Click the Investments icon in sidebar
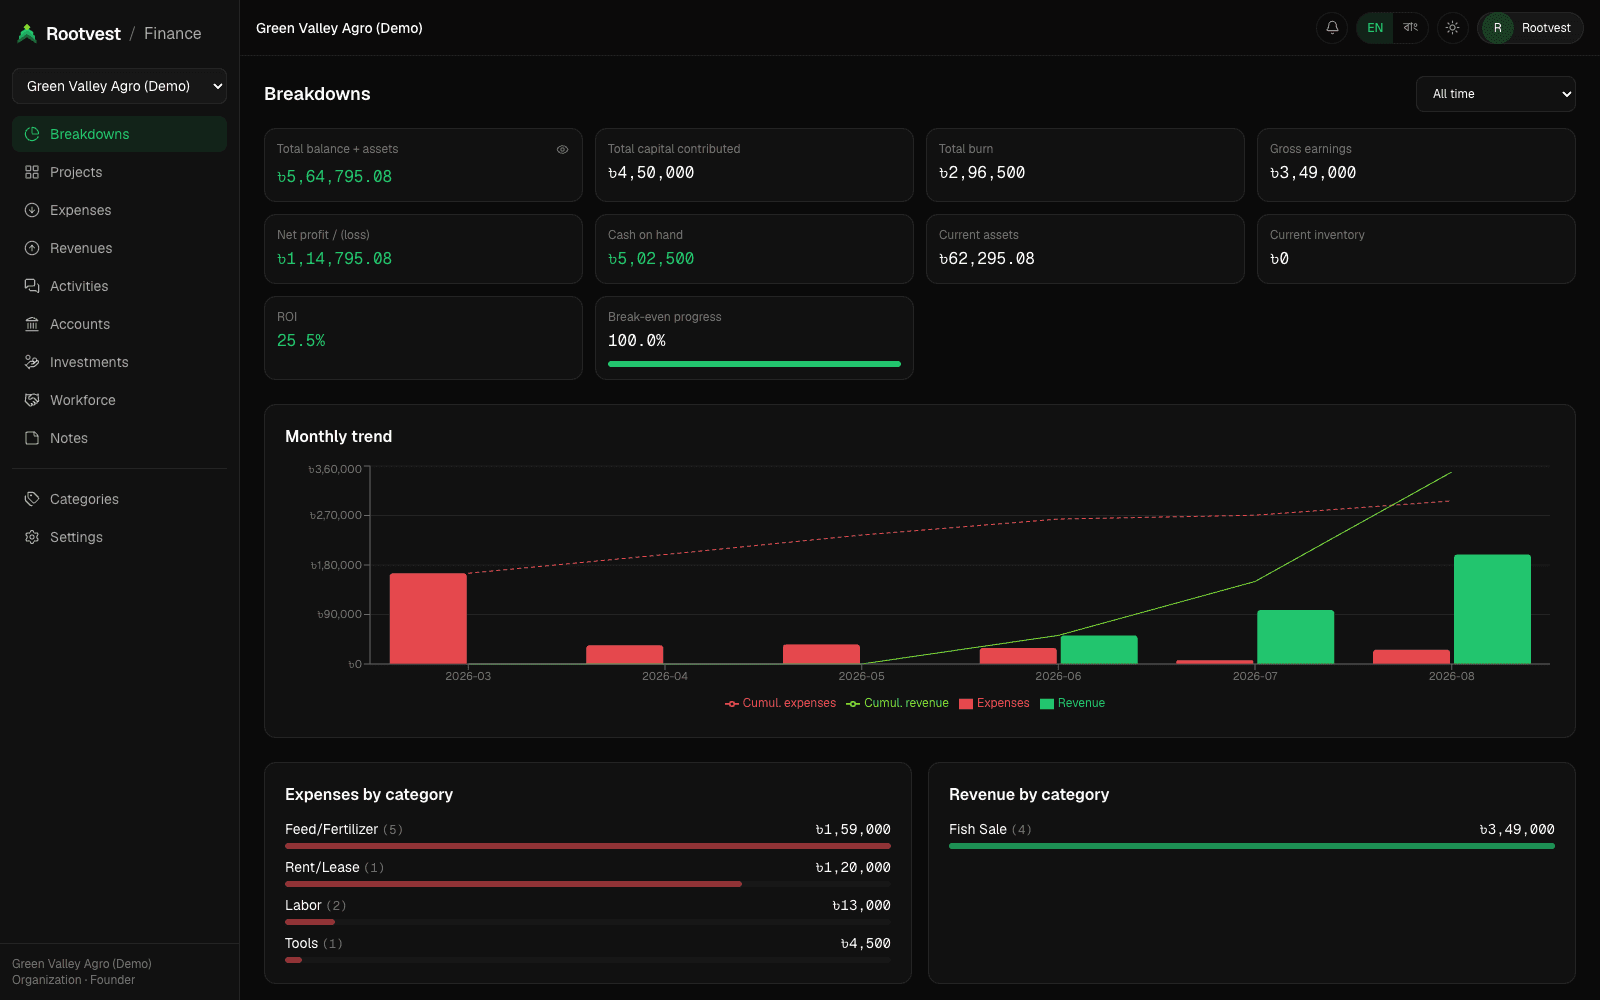This screenshot has width=1600, height=1000. pos(32,362)
